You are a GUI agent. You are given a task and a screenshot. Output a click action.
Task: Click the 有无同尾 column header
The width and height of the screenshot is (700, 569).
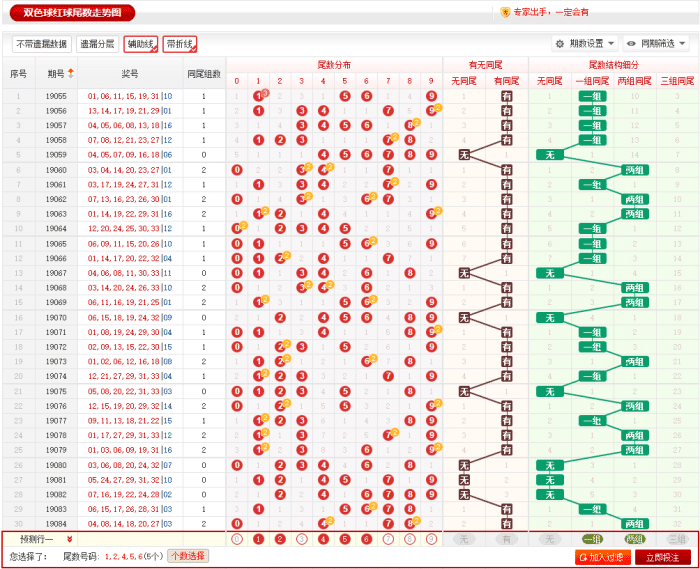(x=485, y=65)
